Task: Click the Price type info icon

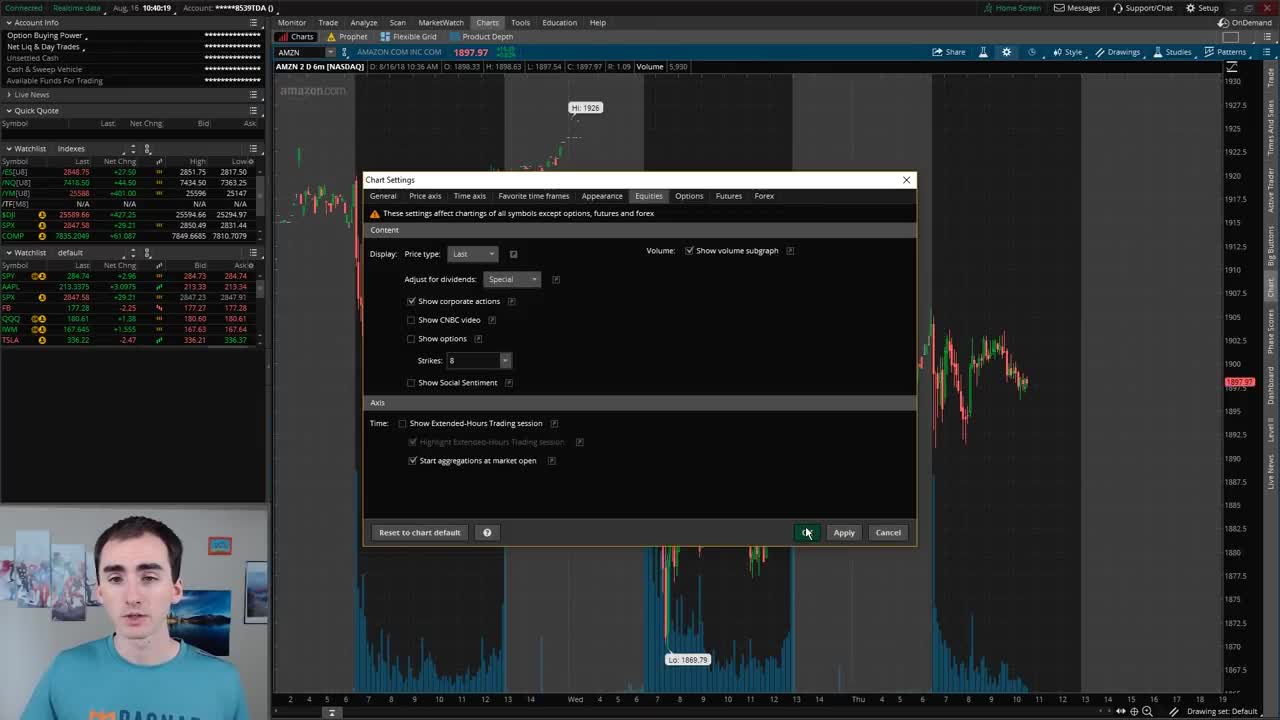Action: click(x=513, y=254)
